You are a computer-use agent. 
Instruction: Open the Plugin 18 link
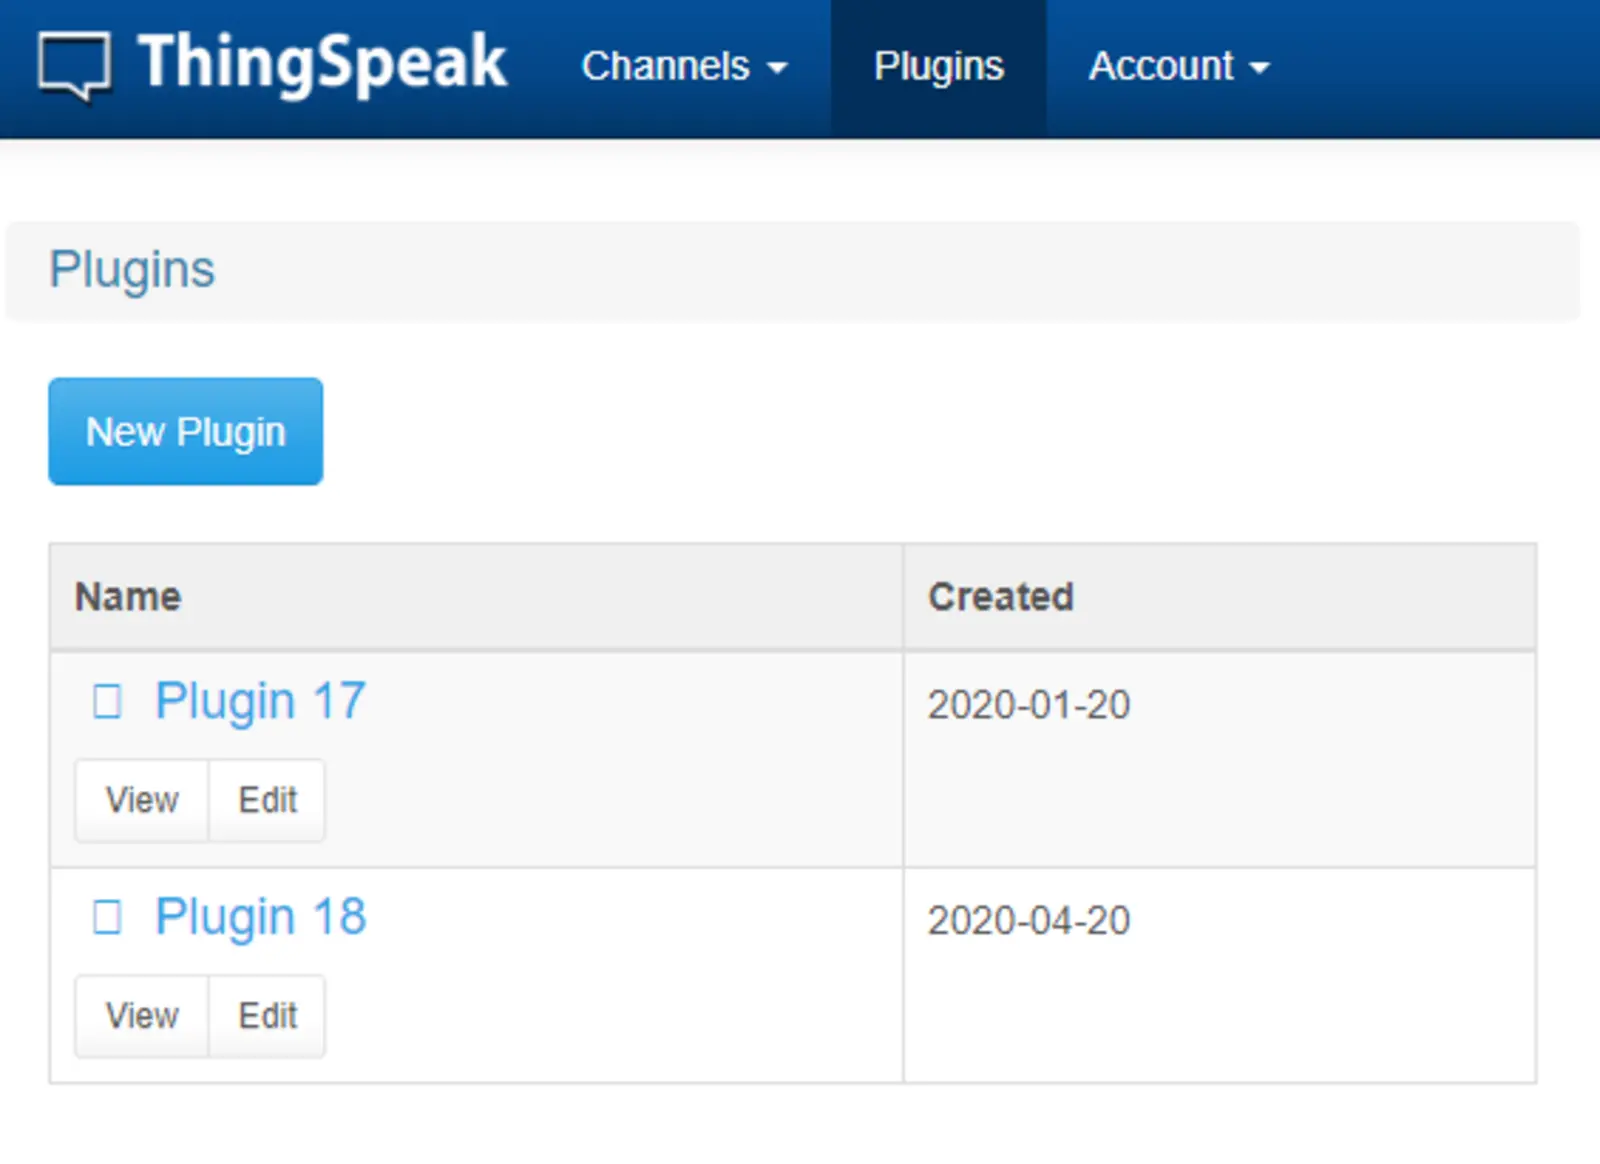click(260, 917)
